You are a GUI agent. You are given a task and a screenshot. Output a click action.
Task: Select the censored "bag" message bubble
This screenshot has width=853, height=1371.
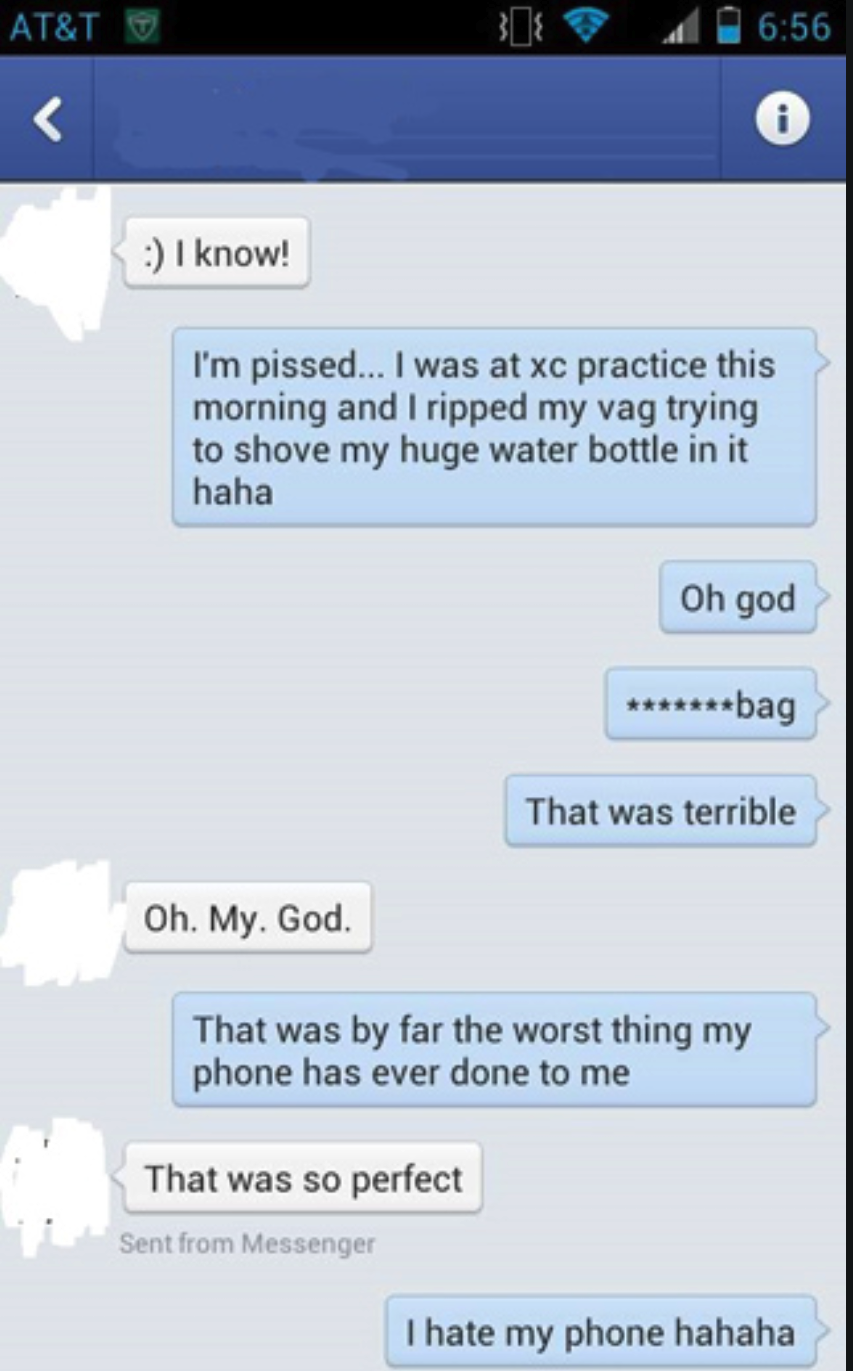coord(713,705)
